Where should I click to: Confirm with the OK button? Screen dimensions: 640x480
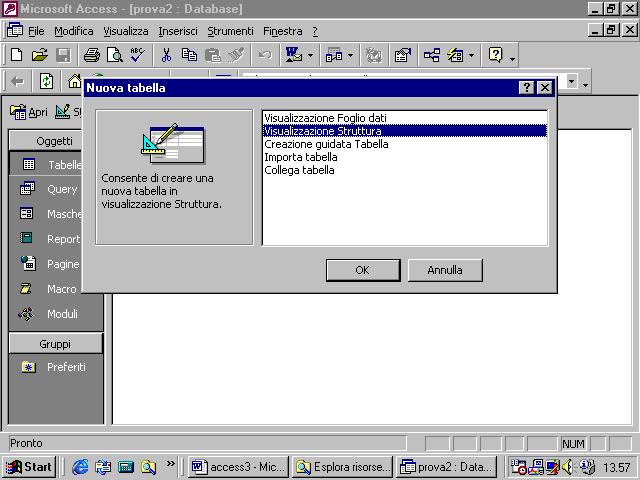tap(363, 270)
